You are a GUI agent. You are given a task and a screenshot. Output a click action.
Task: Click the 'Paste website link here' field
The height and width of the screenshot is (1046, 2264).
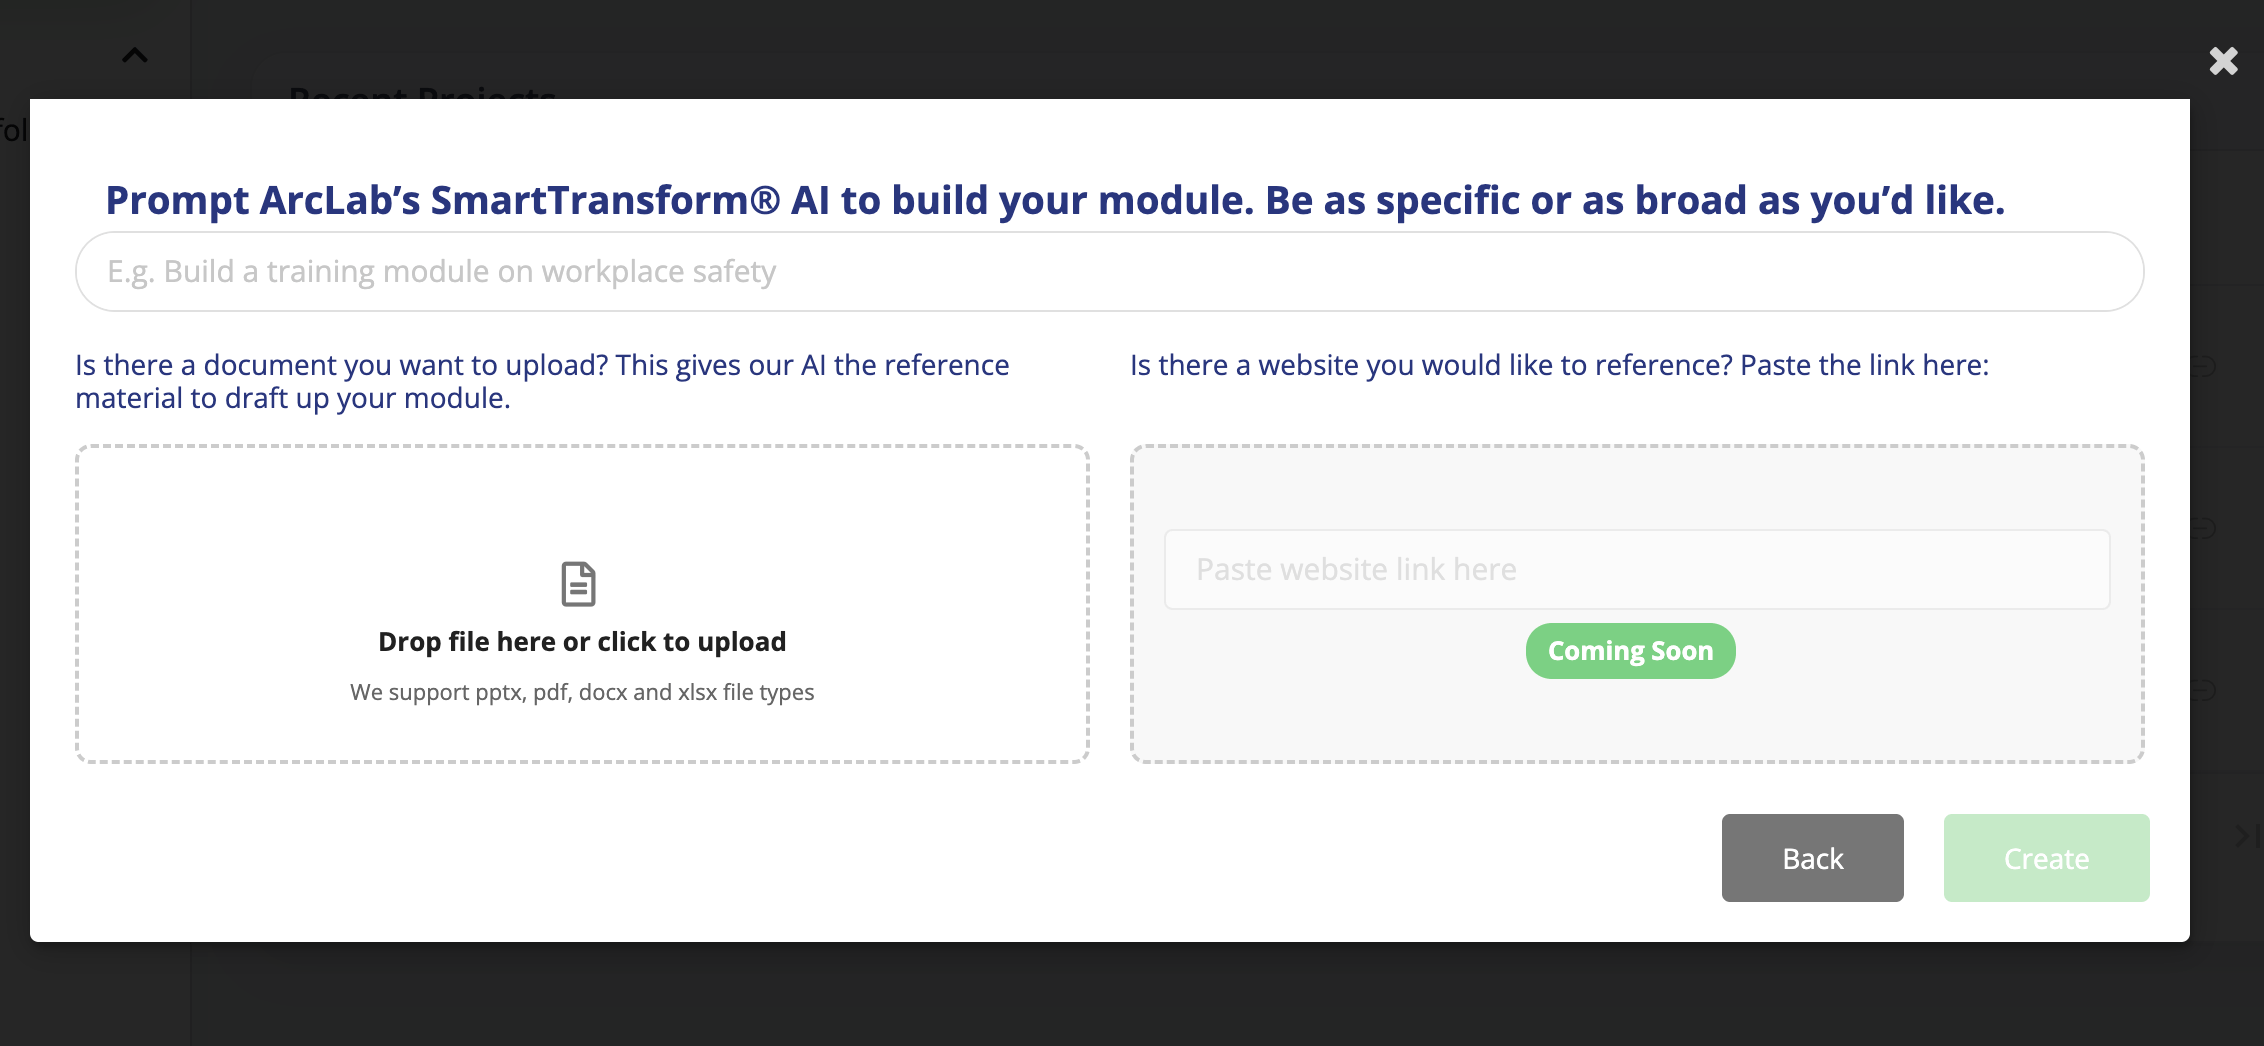1636,569
